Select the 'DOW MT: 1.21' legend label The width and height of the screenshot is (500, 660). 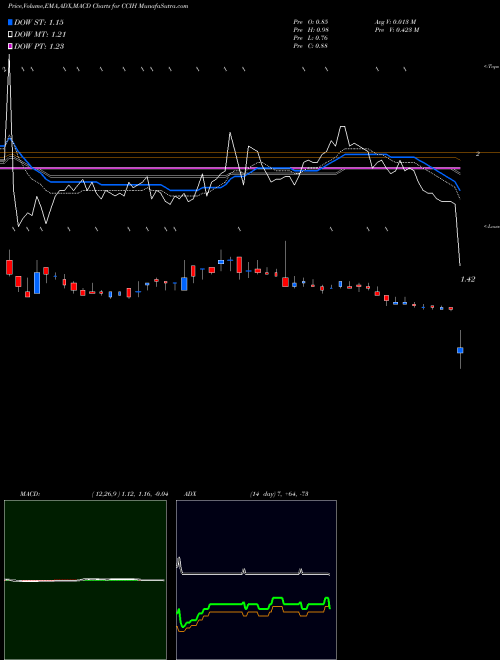40,35
